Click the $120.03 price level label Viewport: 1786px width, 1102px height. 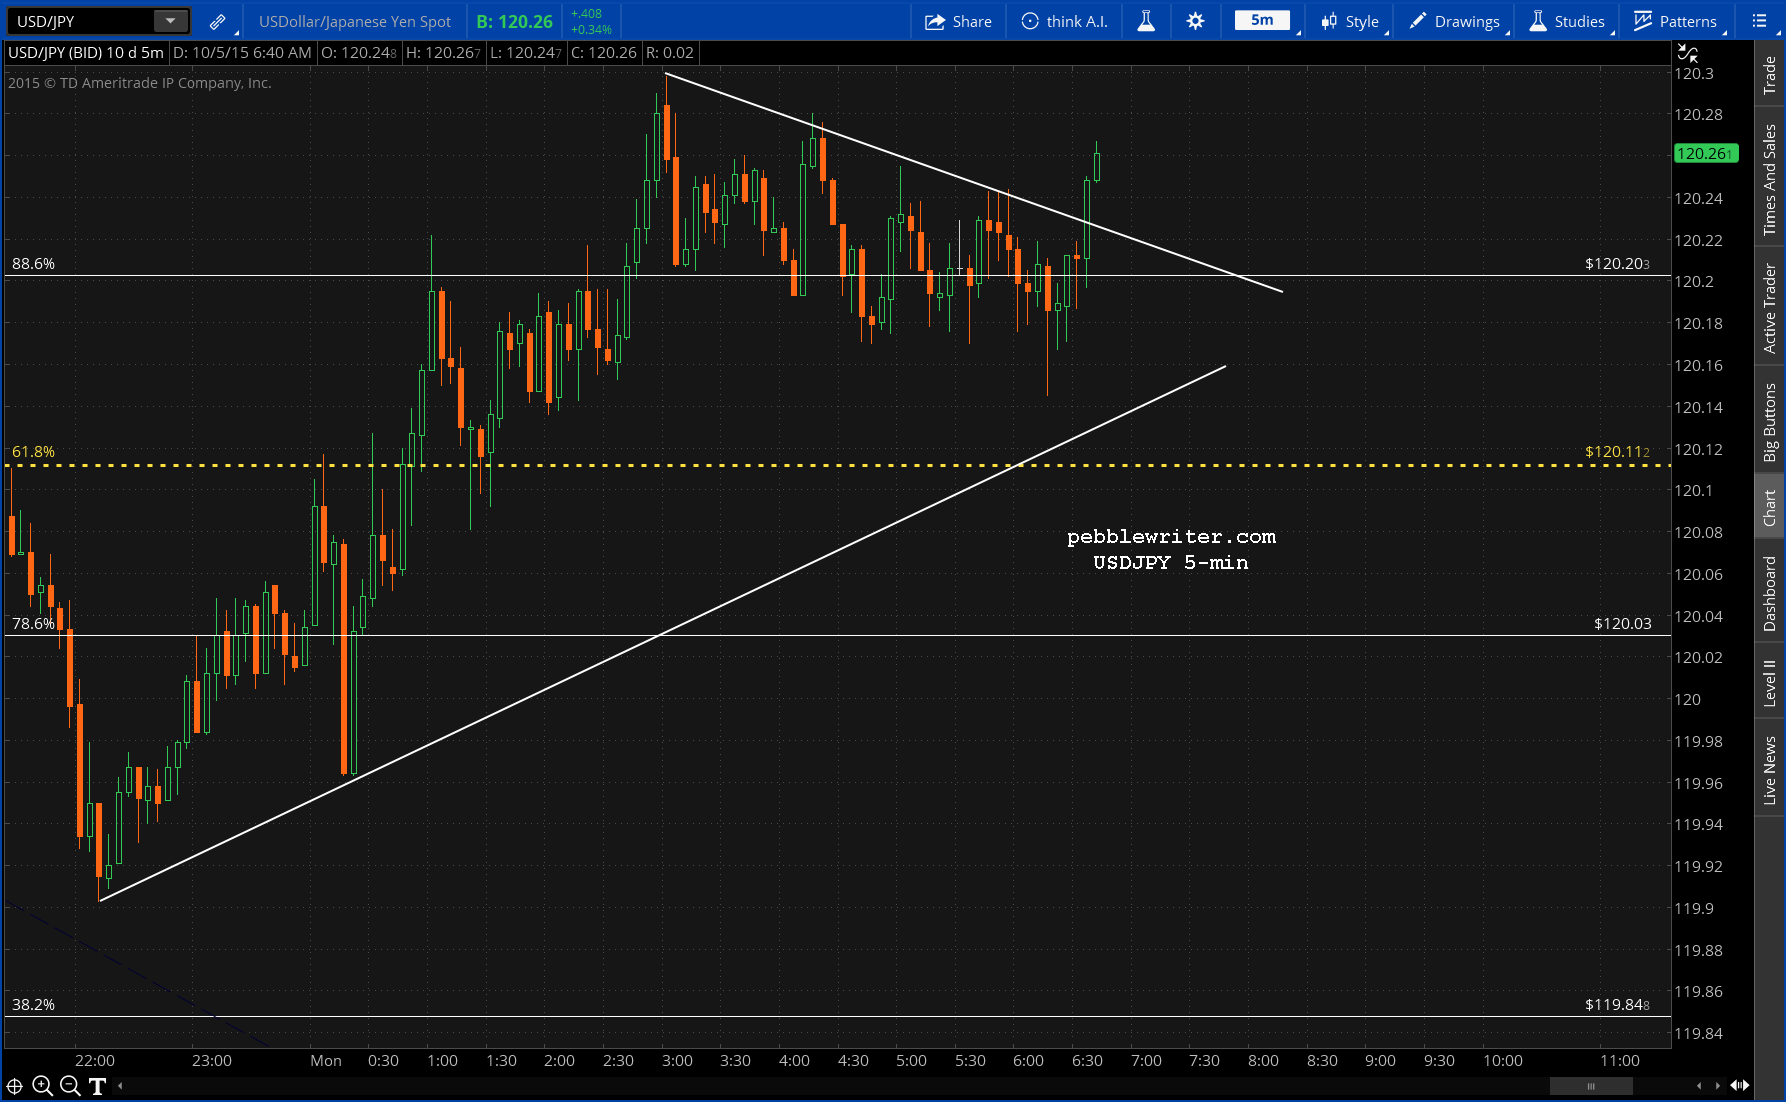1622,624
